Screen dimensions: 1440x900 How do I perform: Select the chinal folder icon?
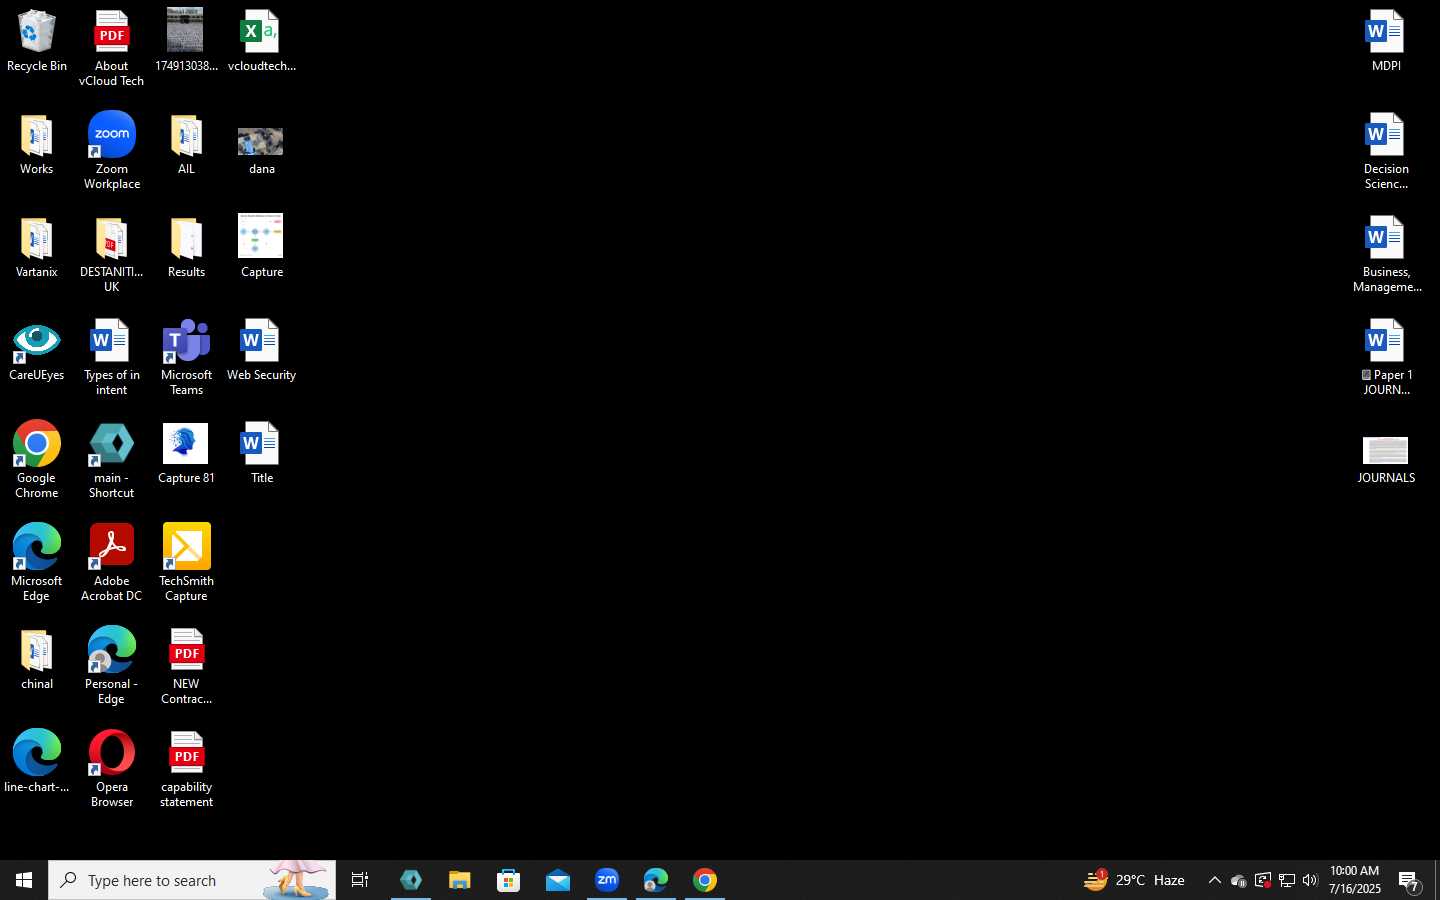click(37, 661)
